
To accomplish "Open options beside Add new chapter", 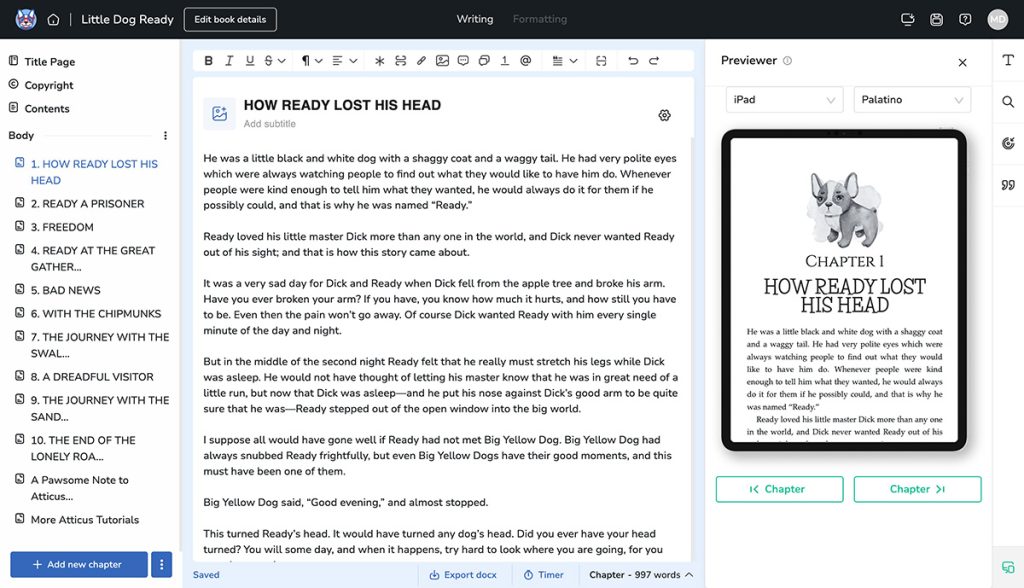I will pos(161,564).
